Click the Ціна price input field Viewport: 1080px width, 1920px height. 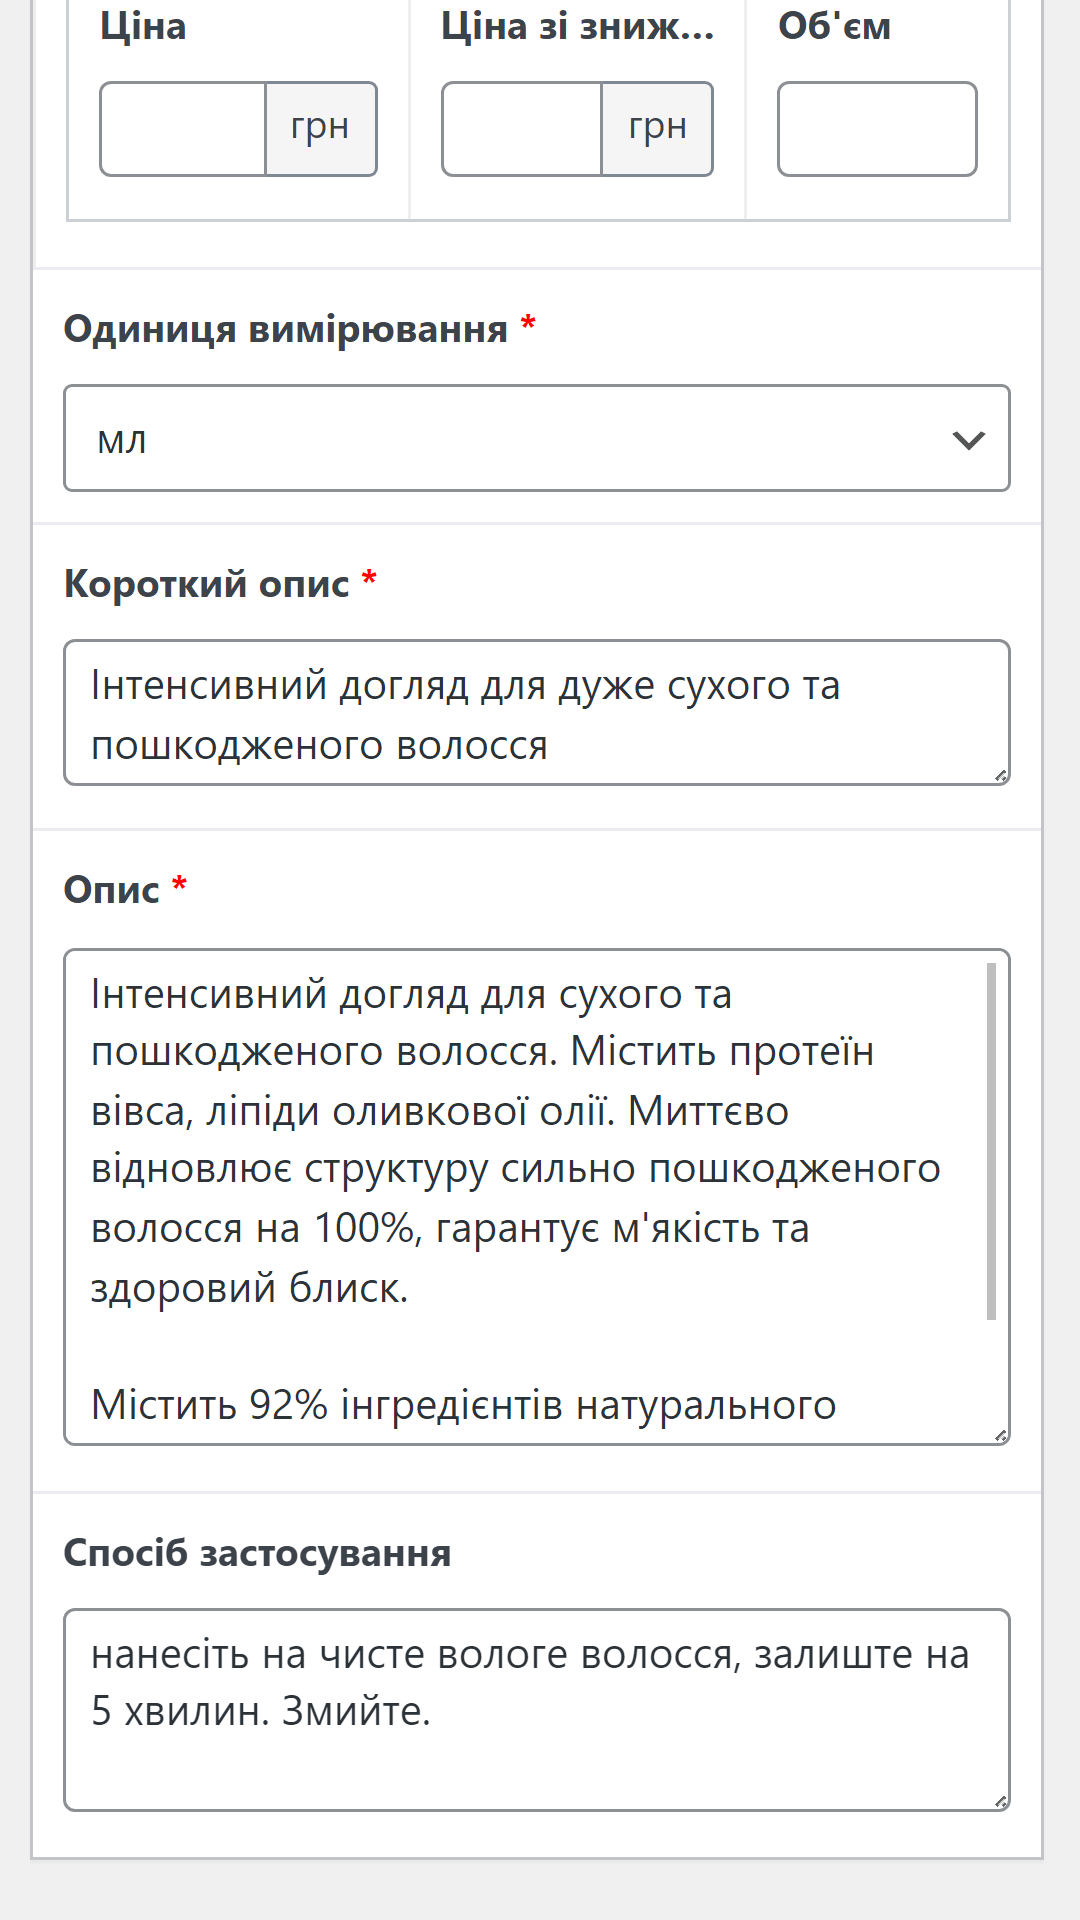[x=183, y=129]
